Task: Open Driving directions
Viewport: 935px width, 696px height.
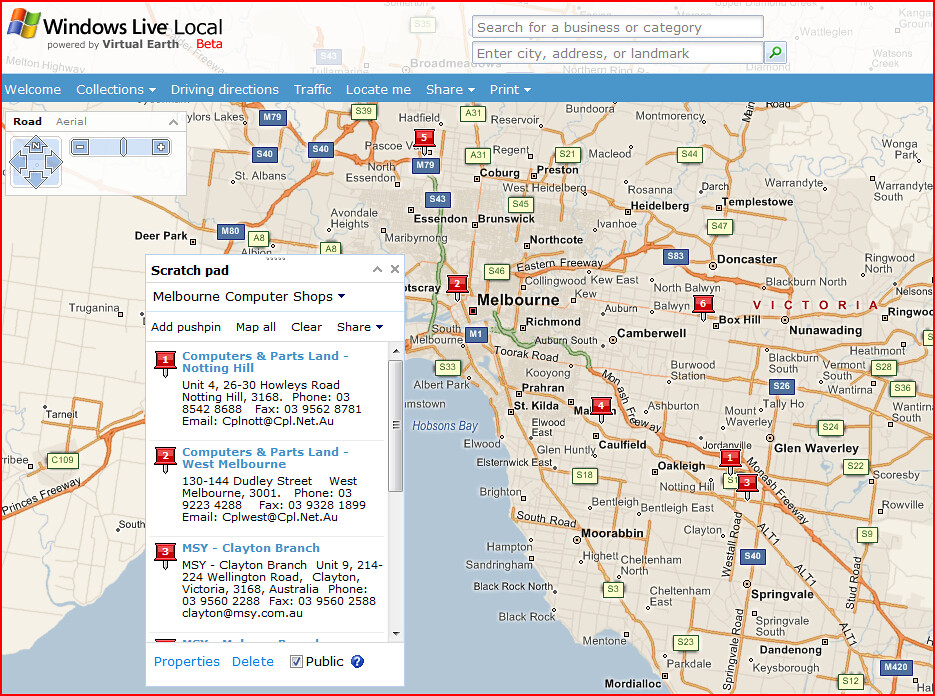Action: 225,89
